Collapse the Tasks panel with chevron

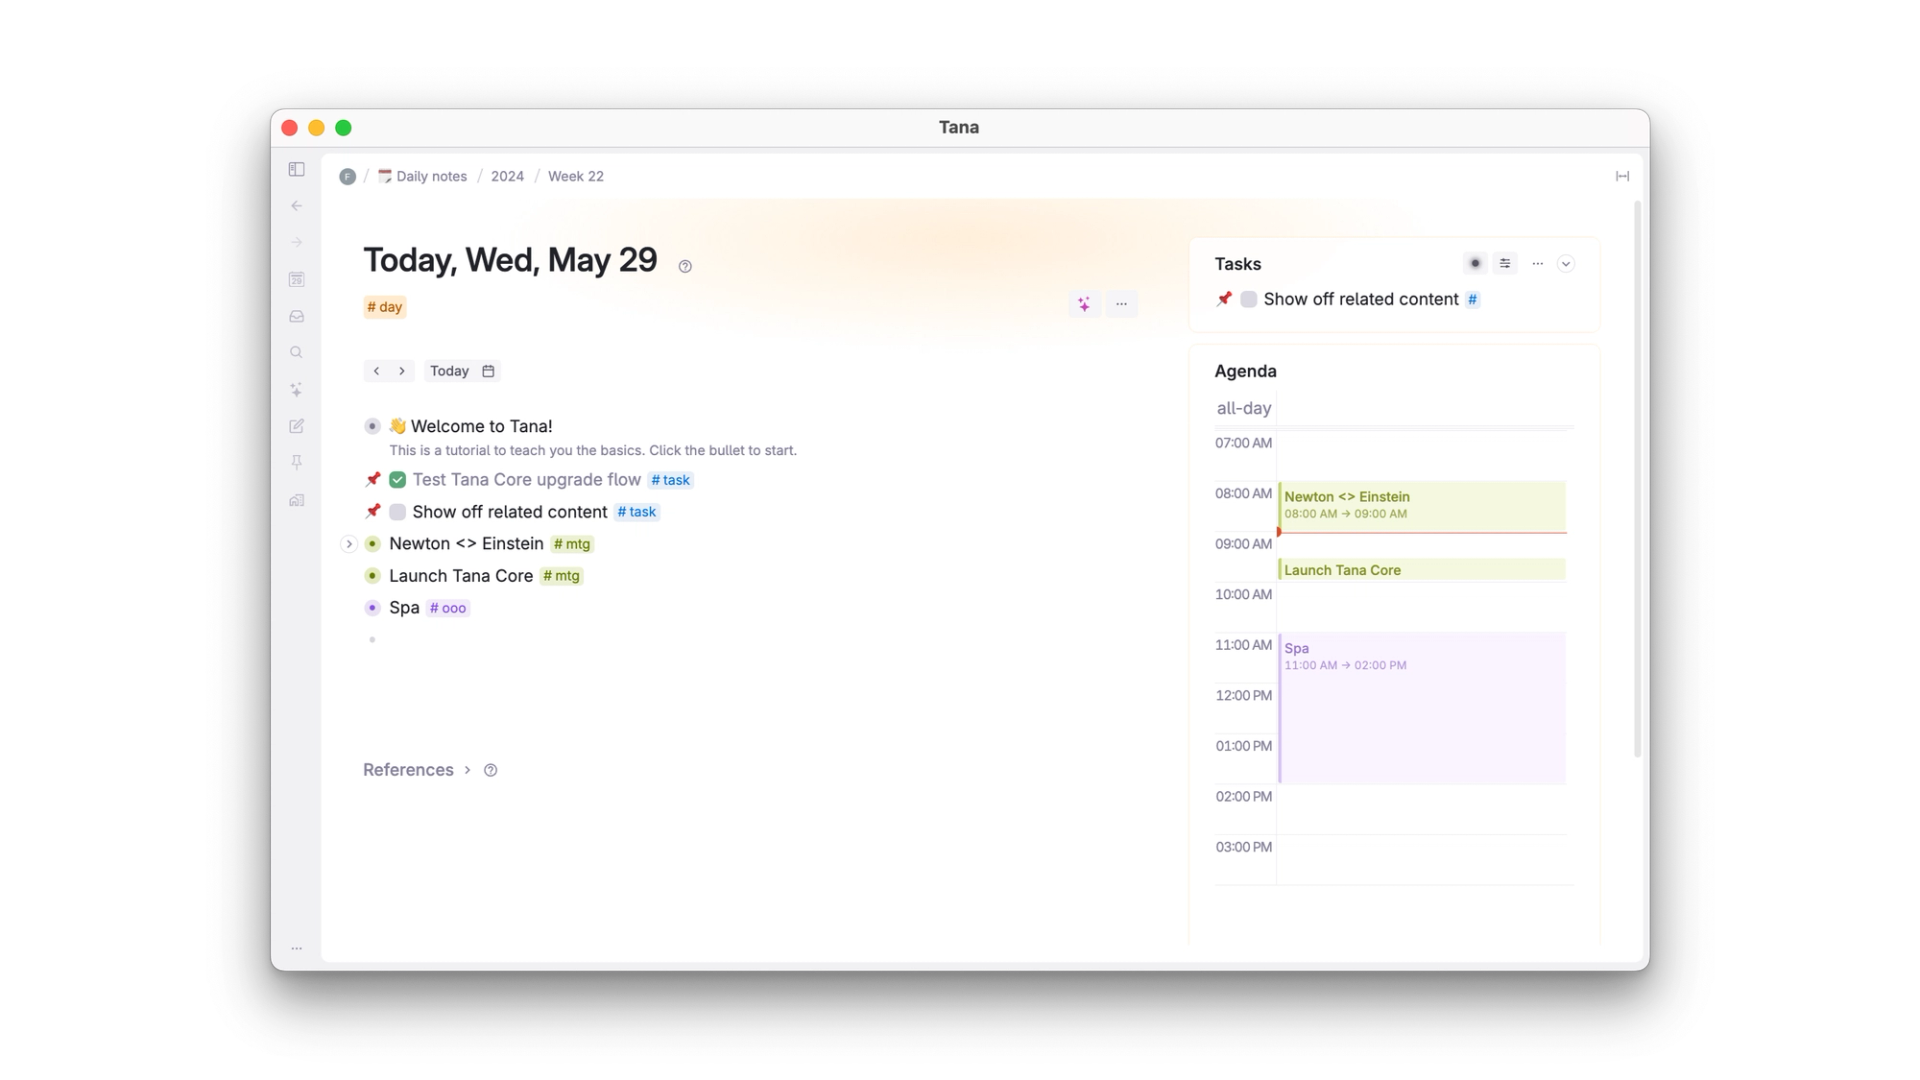(1566, 264)
